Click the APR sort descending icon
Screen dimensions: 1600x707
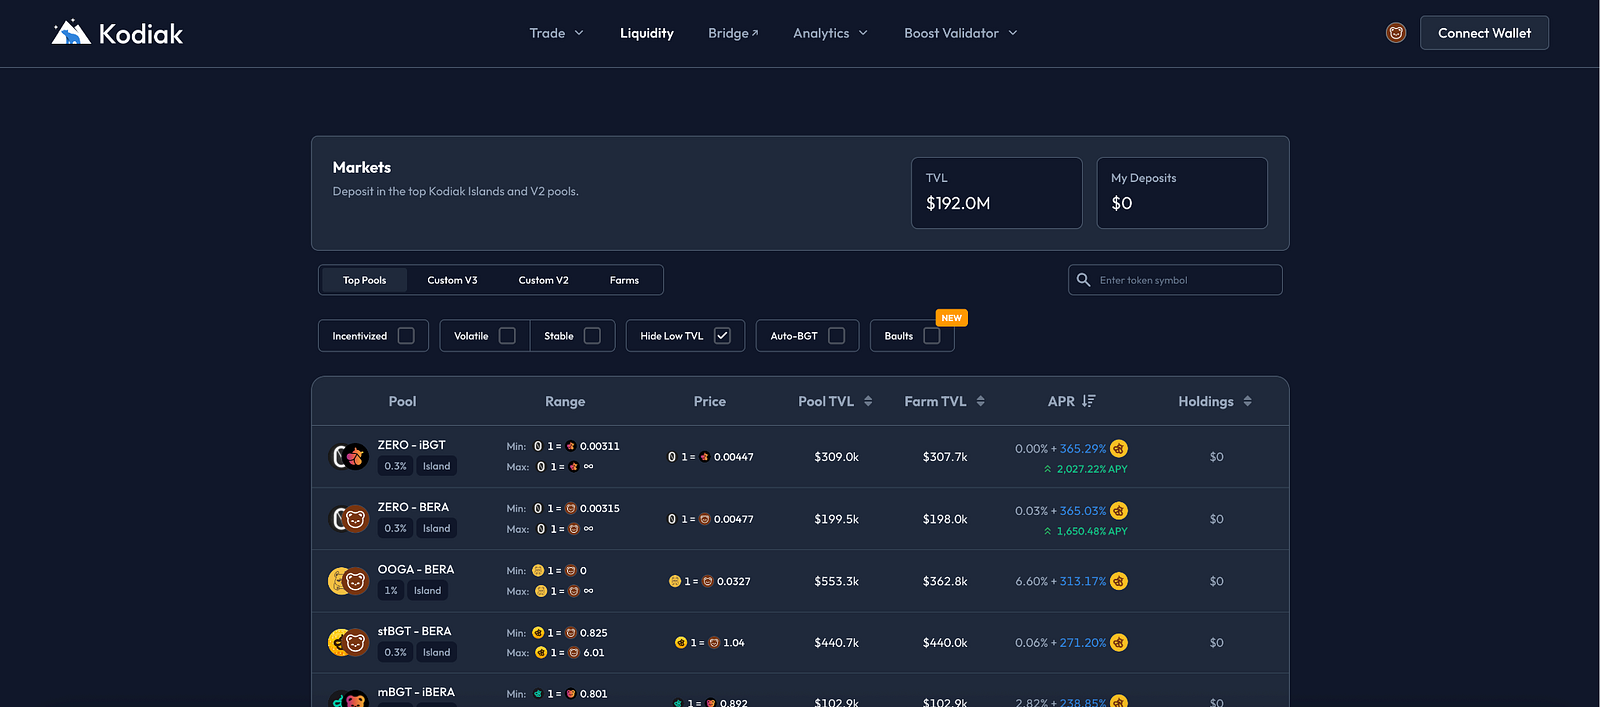(x=1089, y=401)
